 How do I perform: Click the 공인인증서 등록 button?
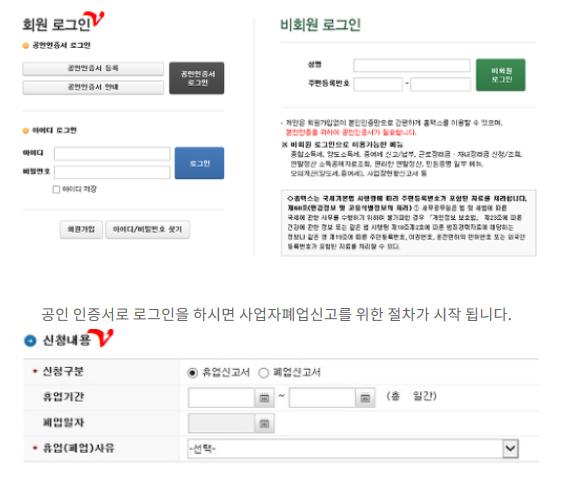[x=93, y=68]
